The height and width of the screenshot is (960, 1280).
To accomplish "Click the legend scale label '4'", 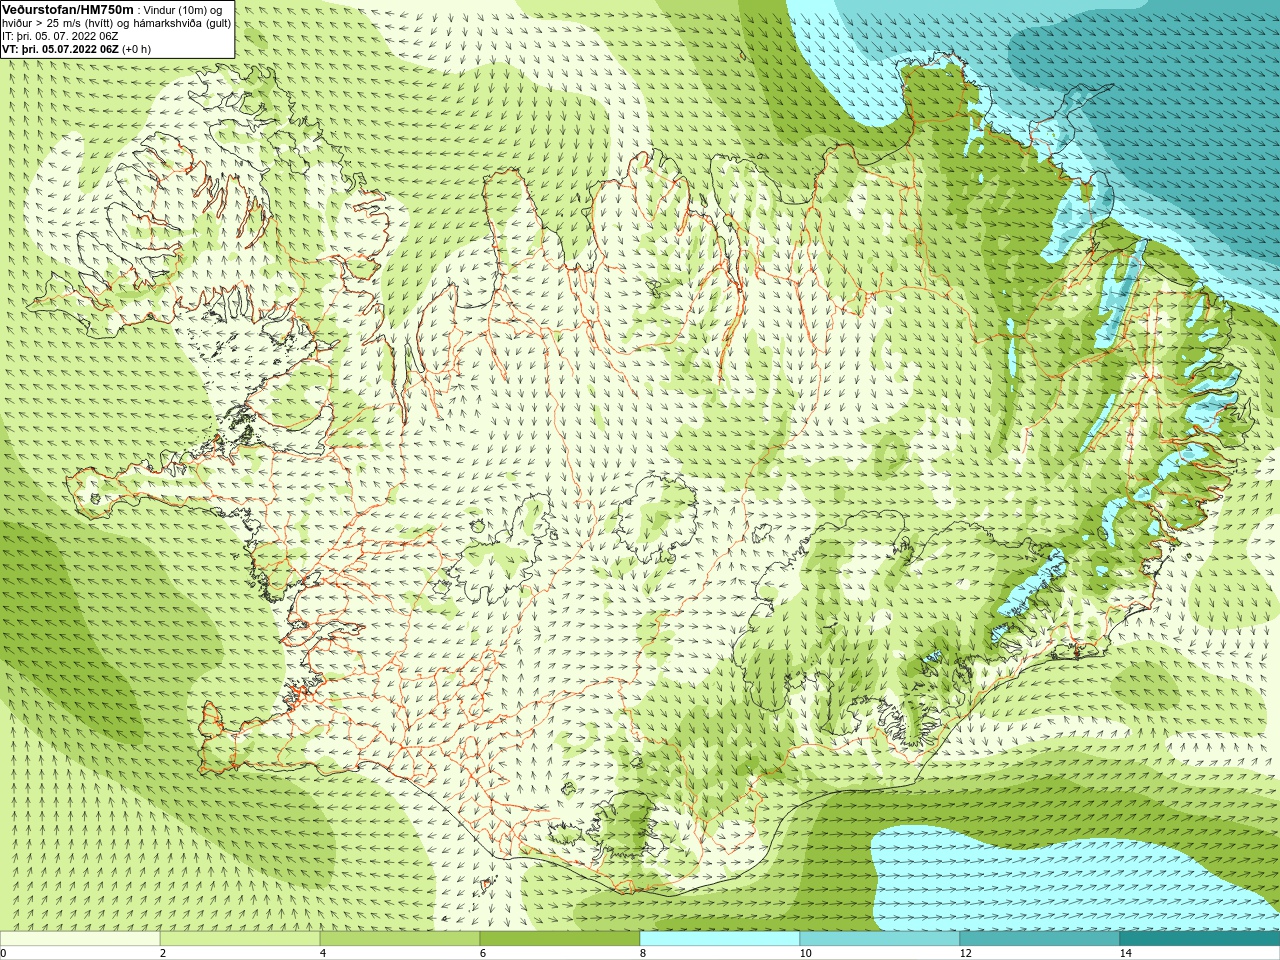I will pos(323,953).
